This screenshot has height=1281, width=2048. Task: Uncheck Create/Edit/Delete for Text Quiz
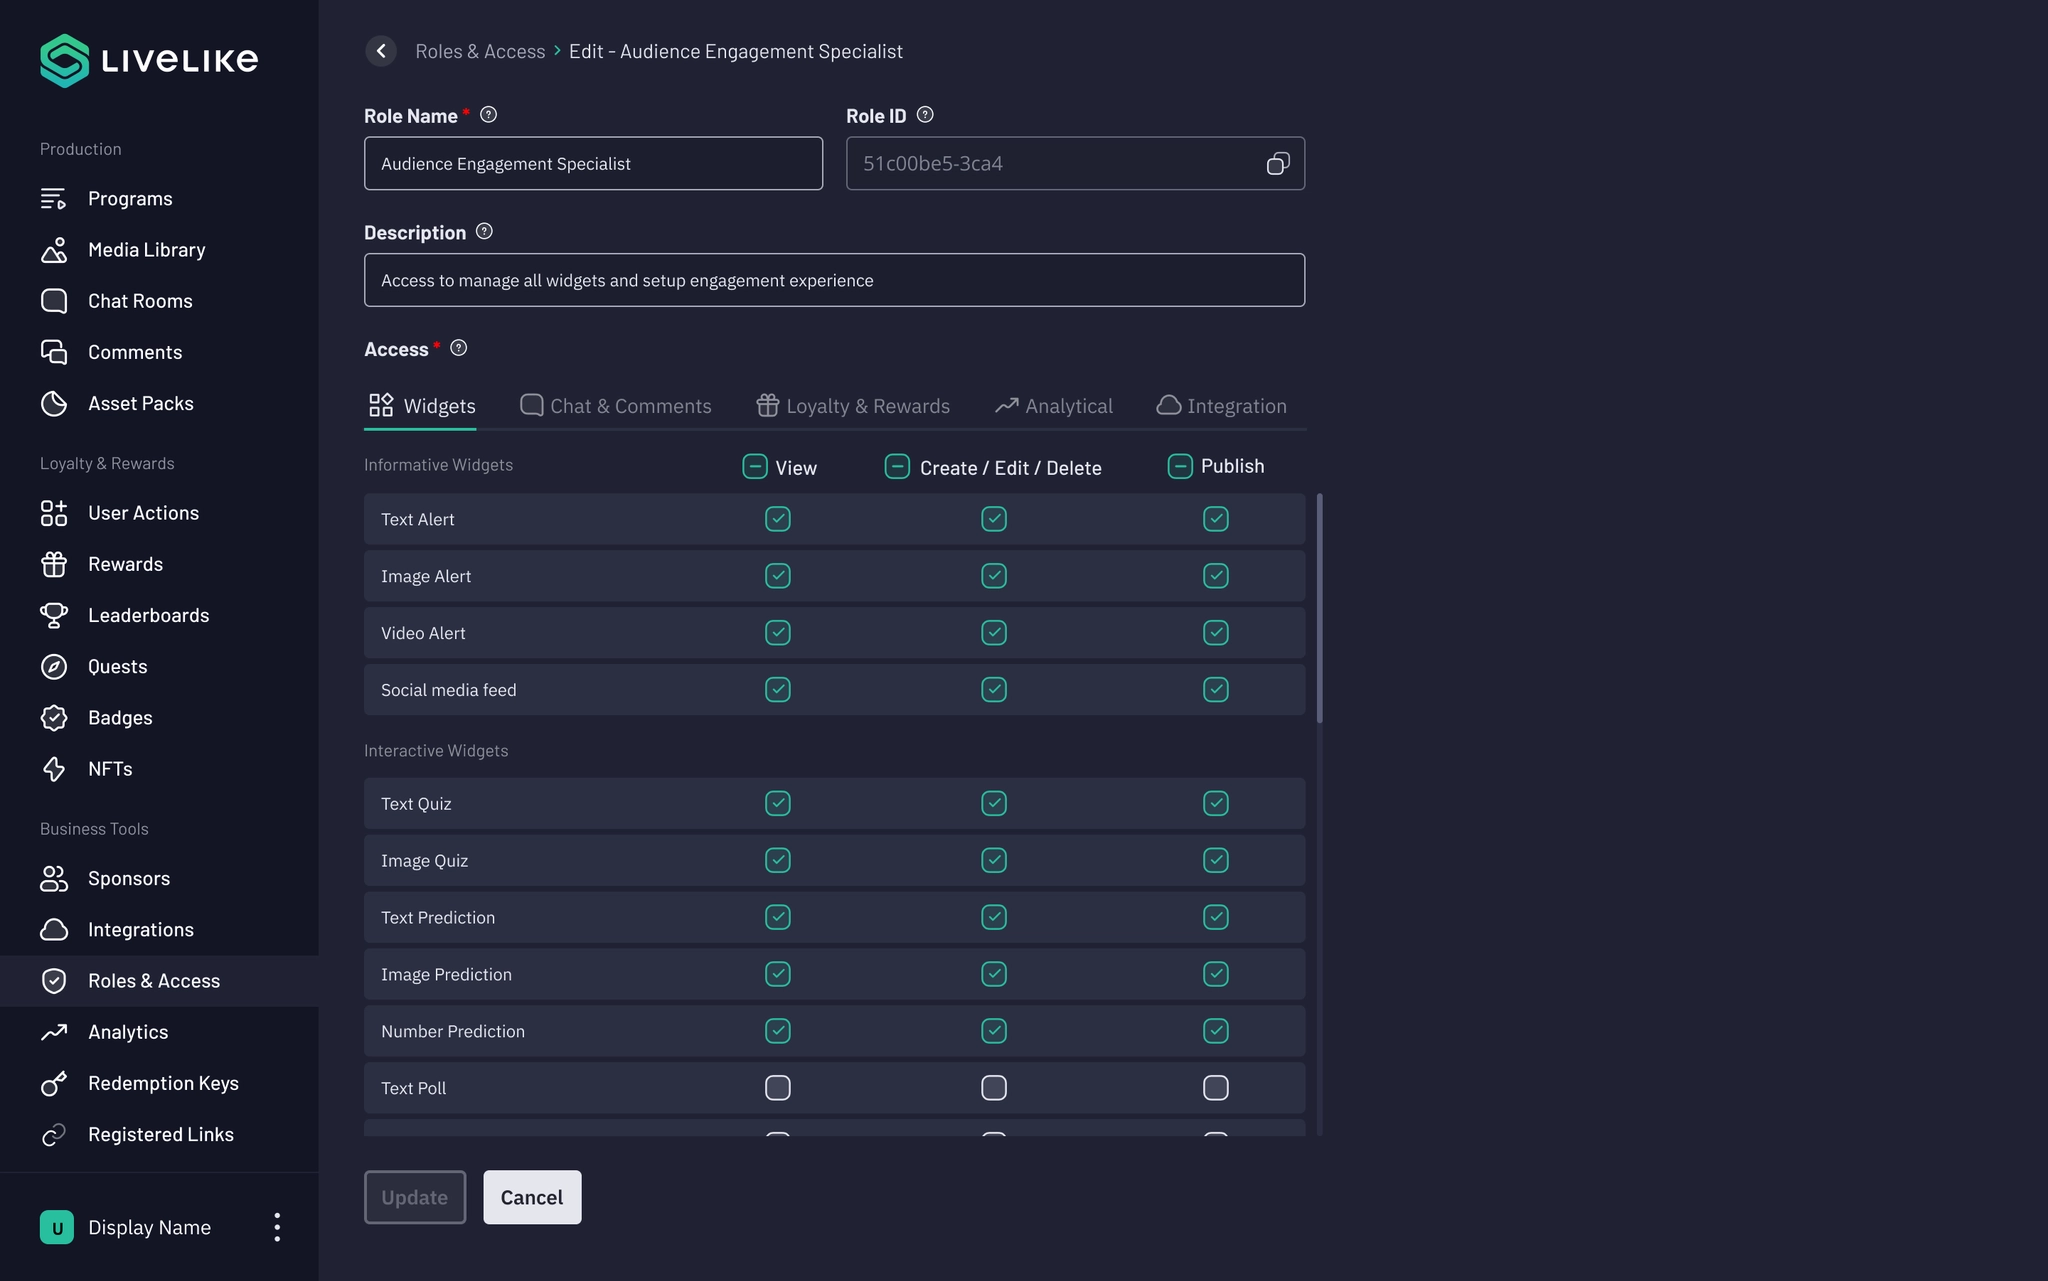(994, 804)
